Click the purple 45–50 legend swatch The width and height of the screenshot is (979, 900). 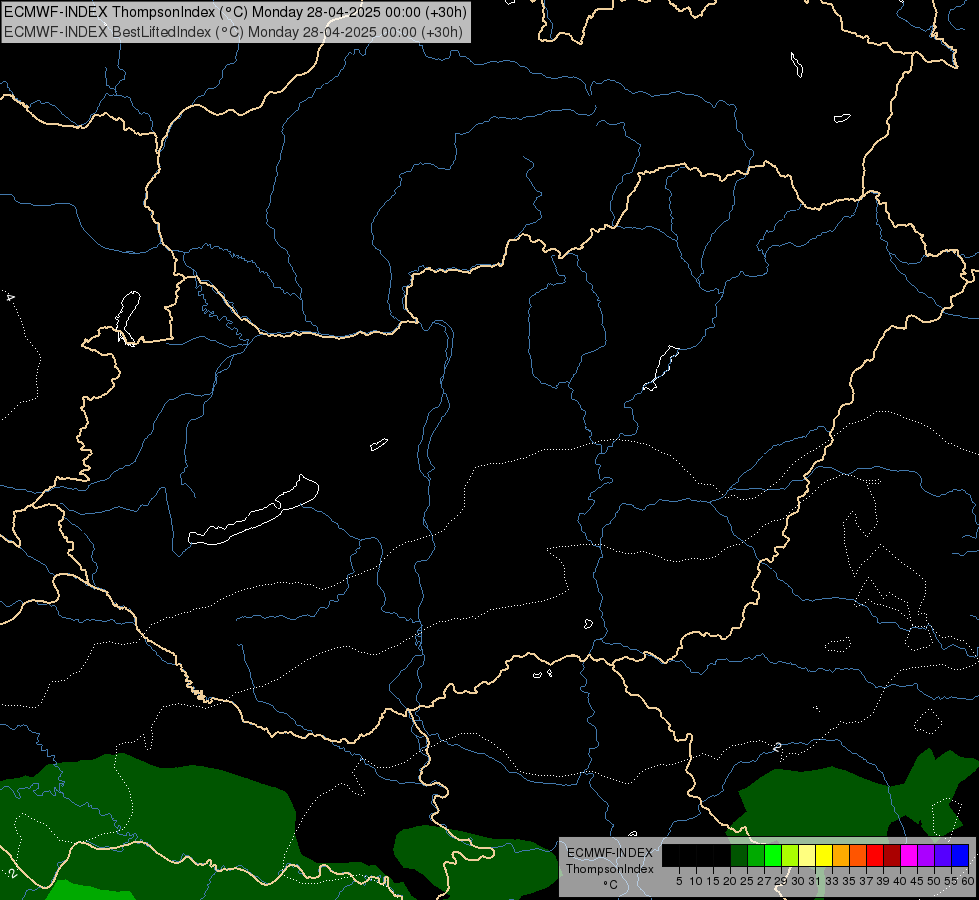pos(926,855)
